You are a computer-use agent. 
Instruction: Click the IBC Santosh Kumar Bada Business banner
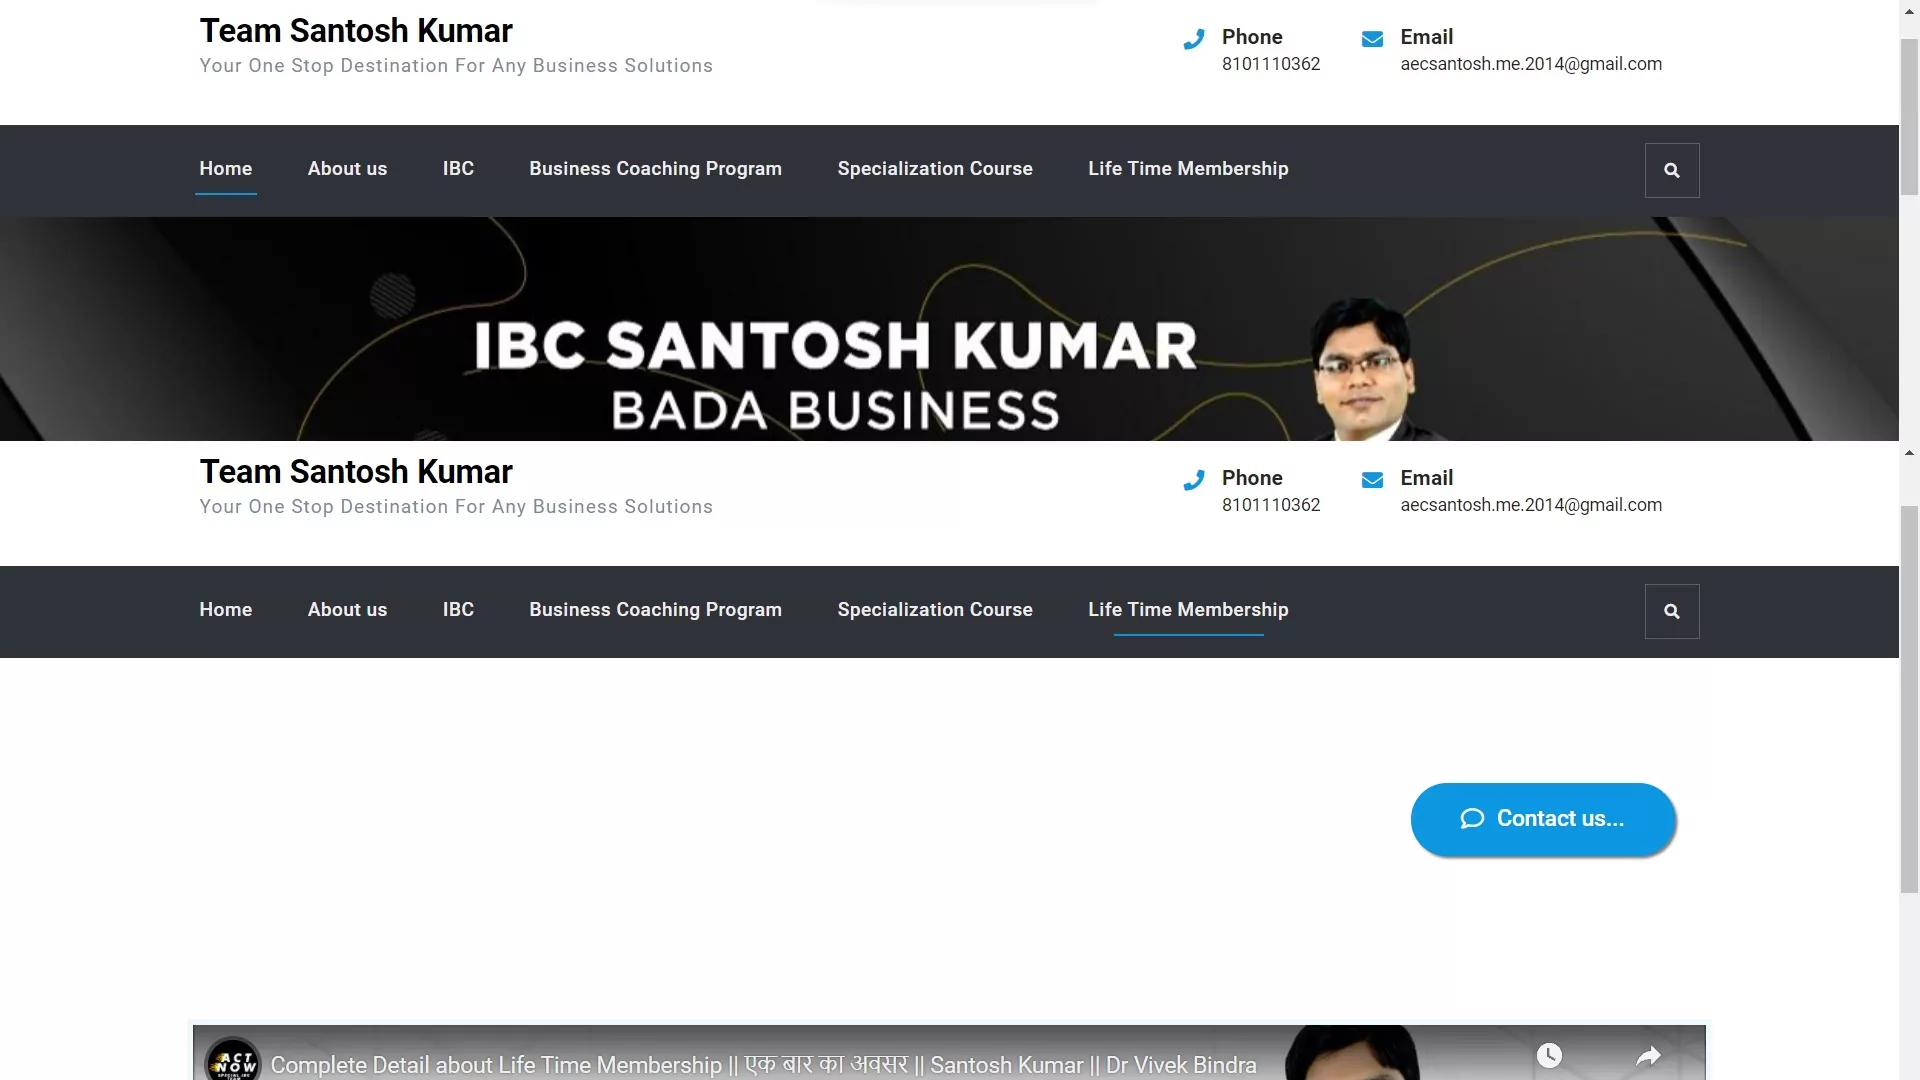click(949, 329)
